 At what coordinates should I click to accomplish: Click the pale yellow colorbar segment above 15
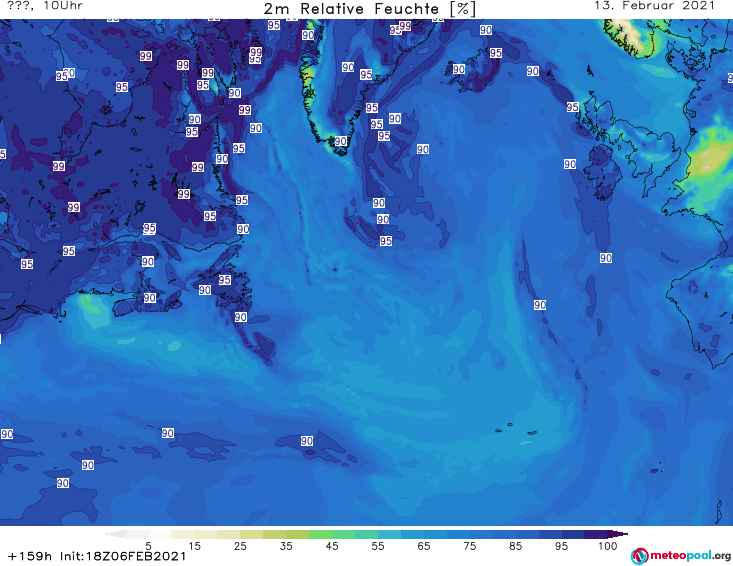[205, 534]
